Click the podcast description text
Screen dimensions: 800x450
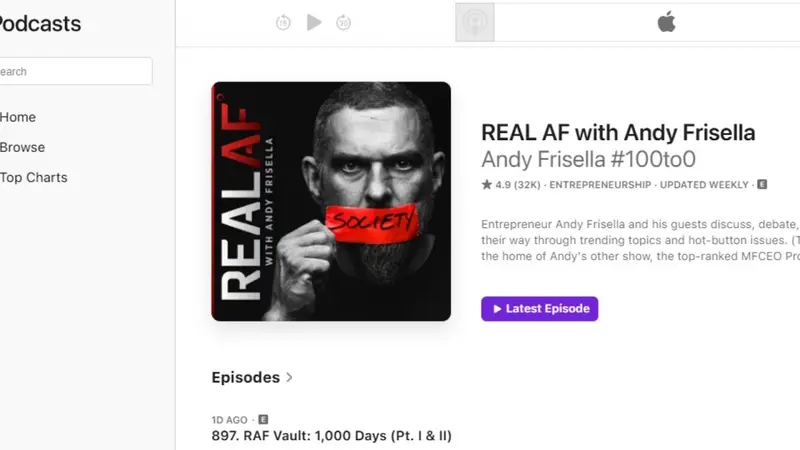[x=640, y=240]
